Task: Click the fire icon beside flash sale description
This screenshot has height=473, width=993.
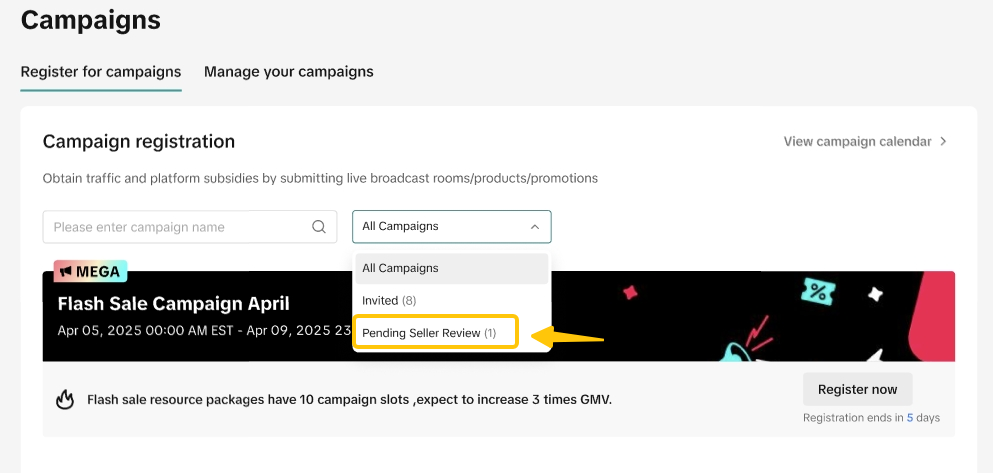Action: point(65,400)
